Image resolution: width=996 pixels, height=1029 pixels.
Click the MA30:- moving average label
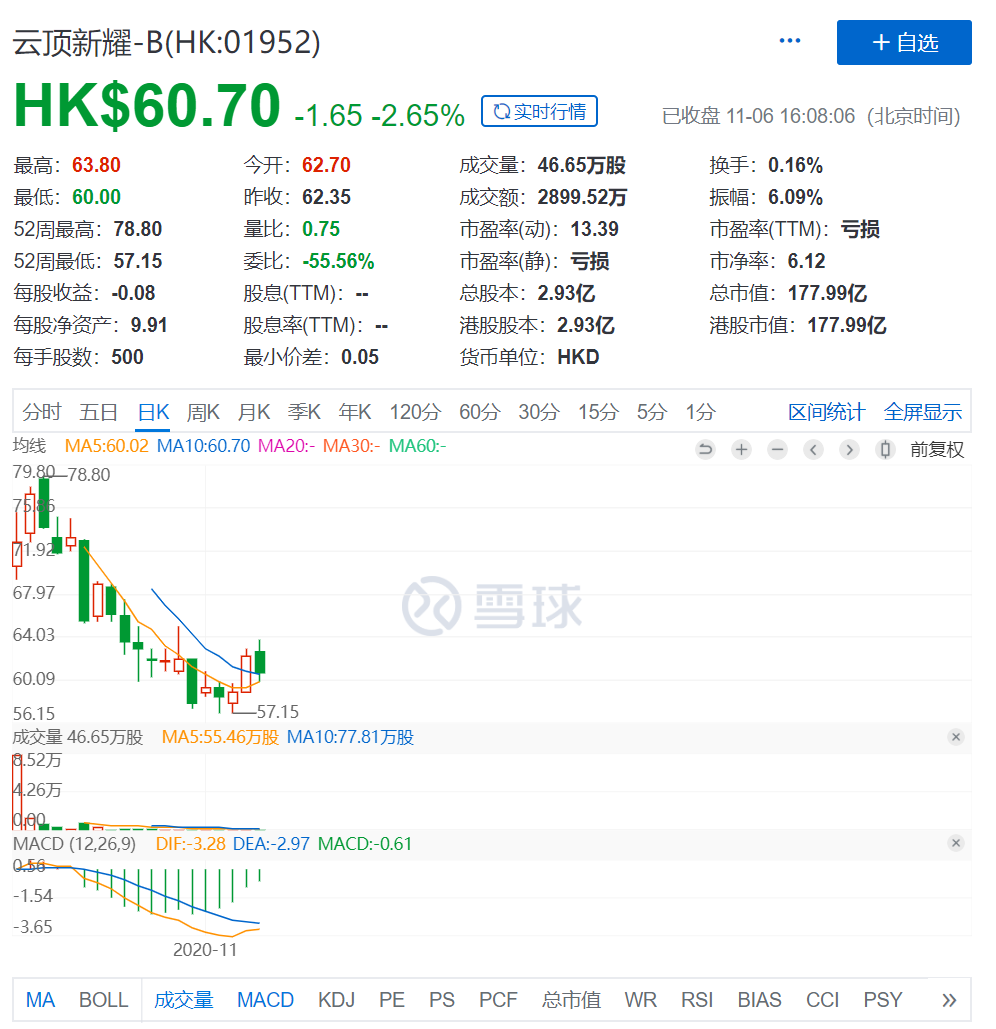[x=351, y=446]
